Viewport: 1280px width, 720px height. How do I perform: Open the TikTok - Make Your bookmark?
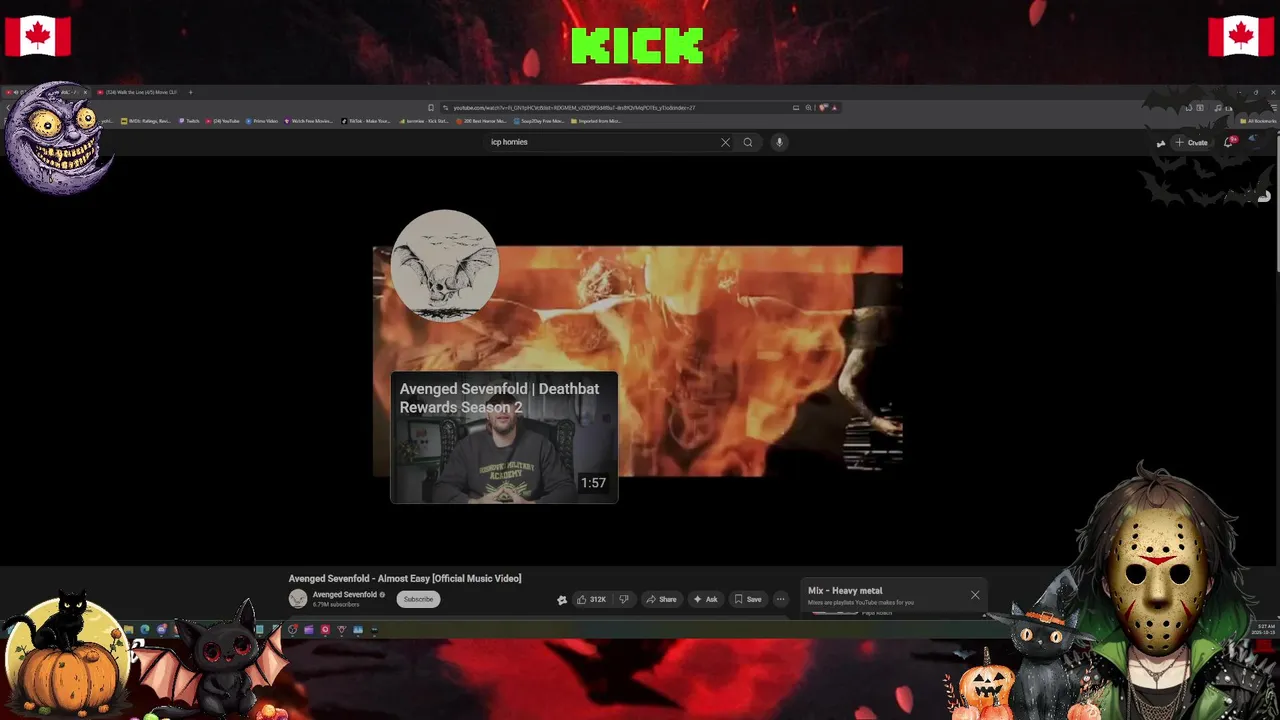[366, 121]
